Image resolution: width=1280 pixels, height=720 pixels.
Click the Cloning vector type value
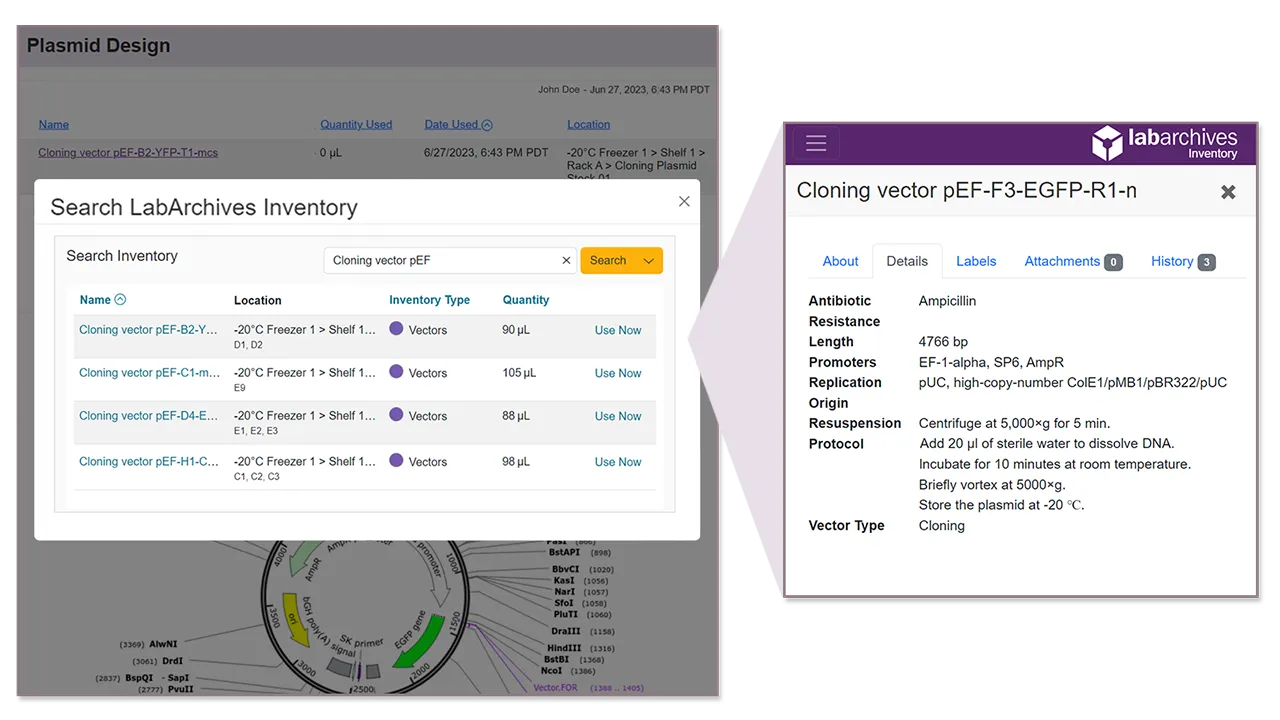tap(942, 526)
